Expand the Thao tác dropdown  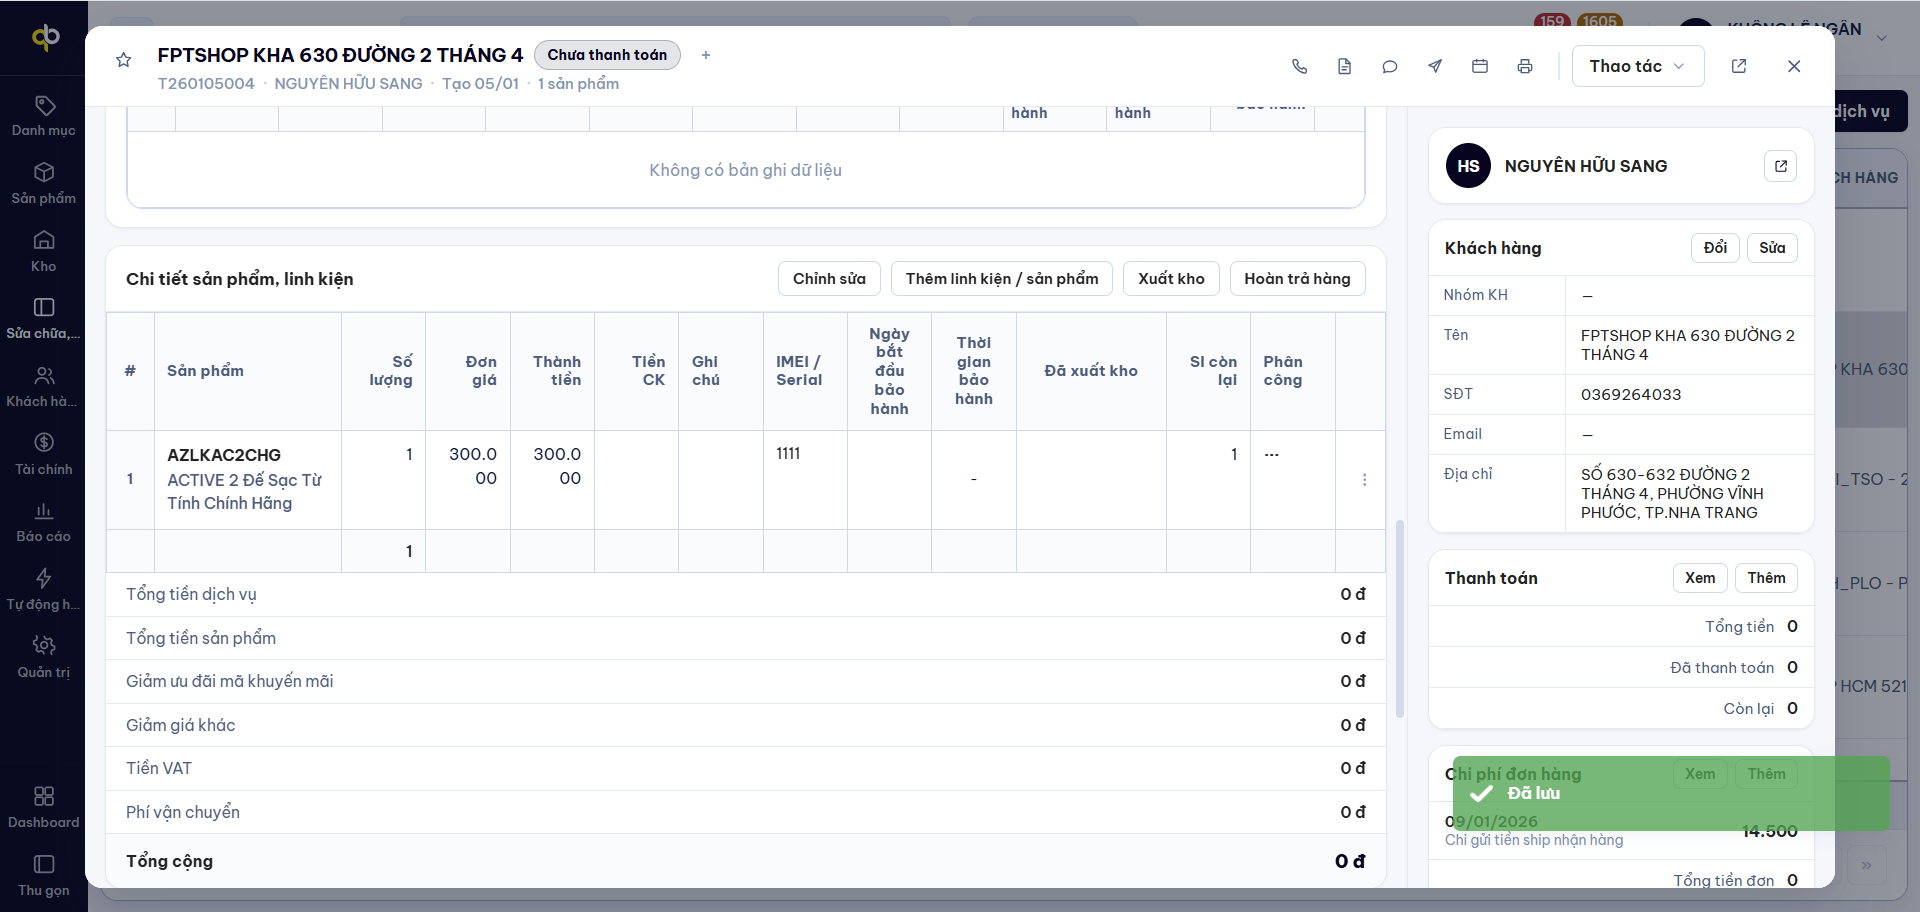1638,66
